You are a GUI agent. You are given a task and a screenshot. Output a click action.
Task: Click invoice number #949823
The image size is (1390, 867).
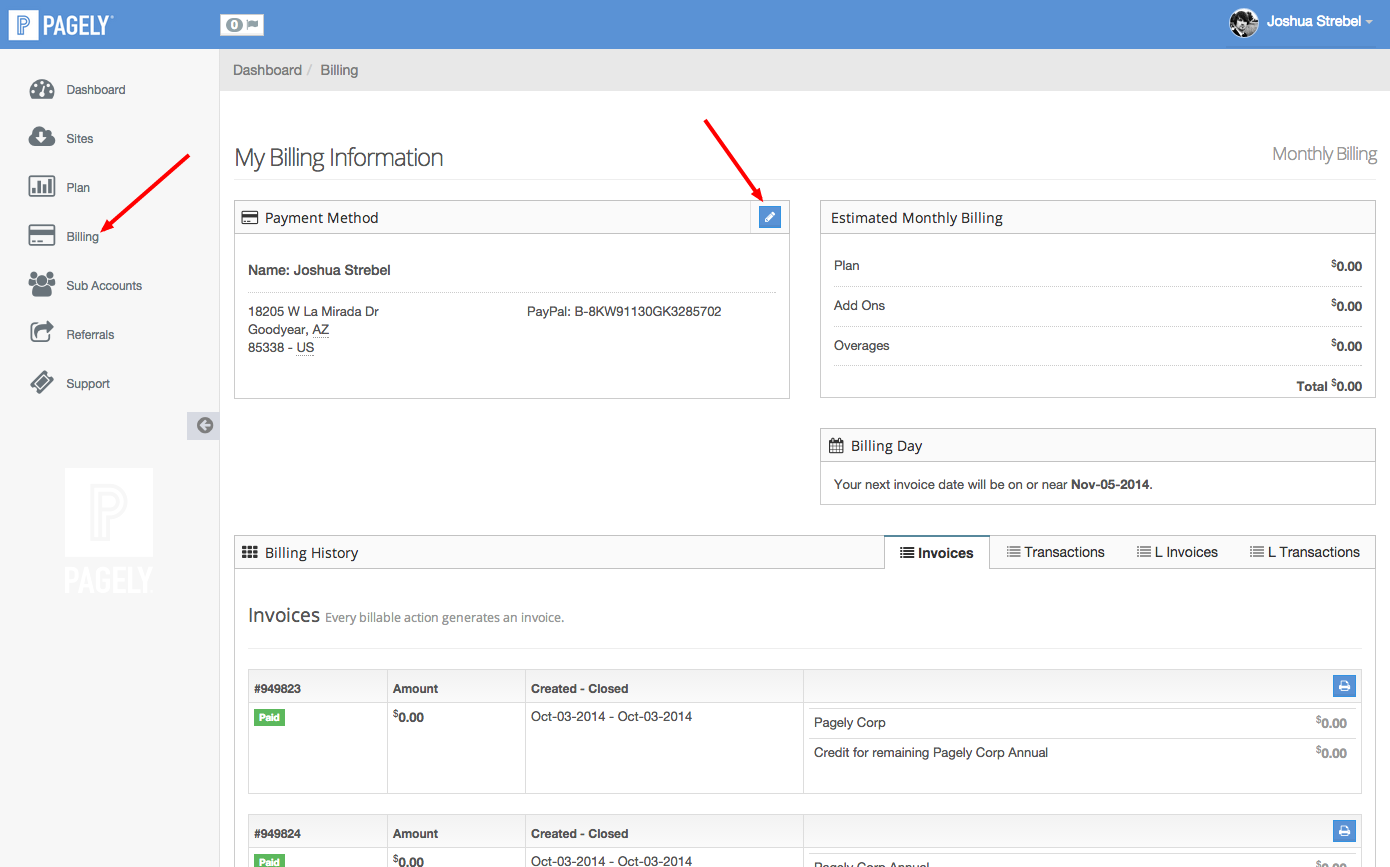[x=278, y=689]
